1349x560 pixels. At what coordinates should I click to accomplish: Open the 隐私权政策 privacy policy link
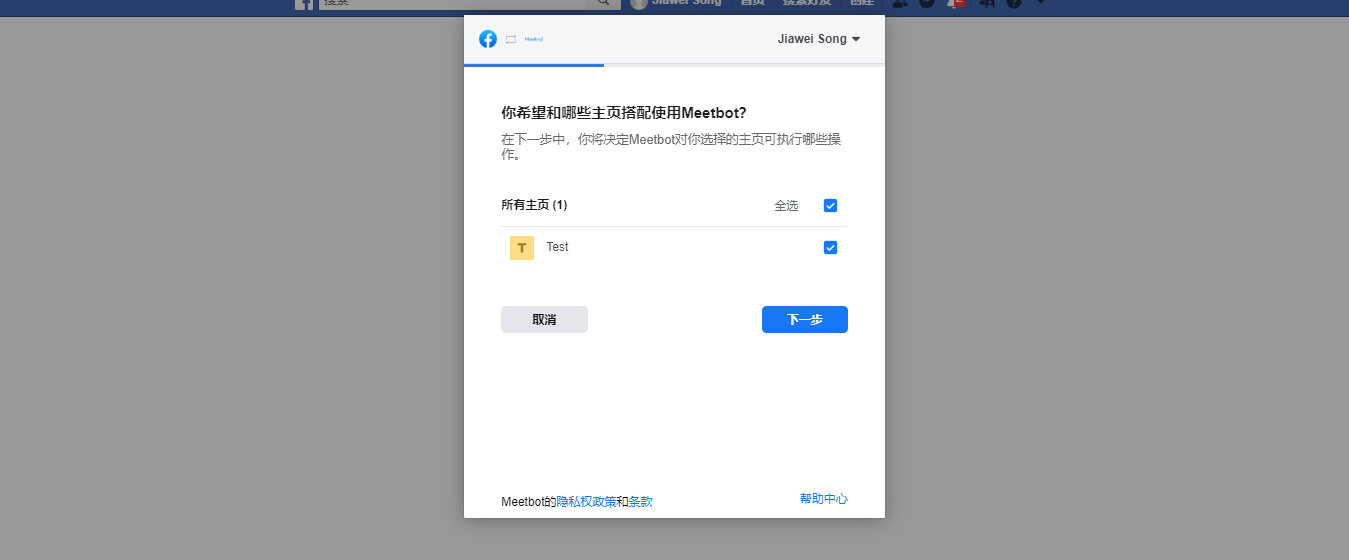(586, 502)
